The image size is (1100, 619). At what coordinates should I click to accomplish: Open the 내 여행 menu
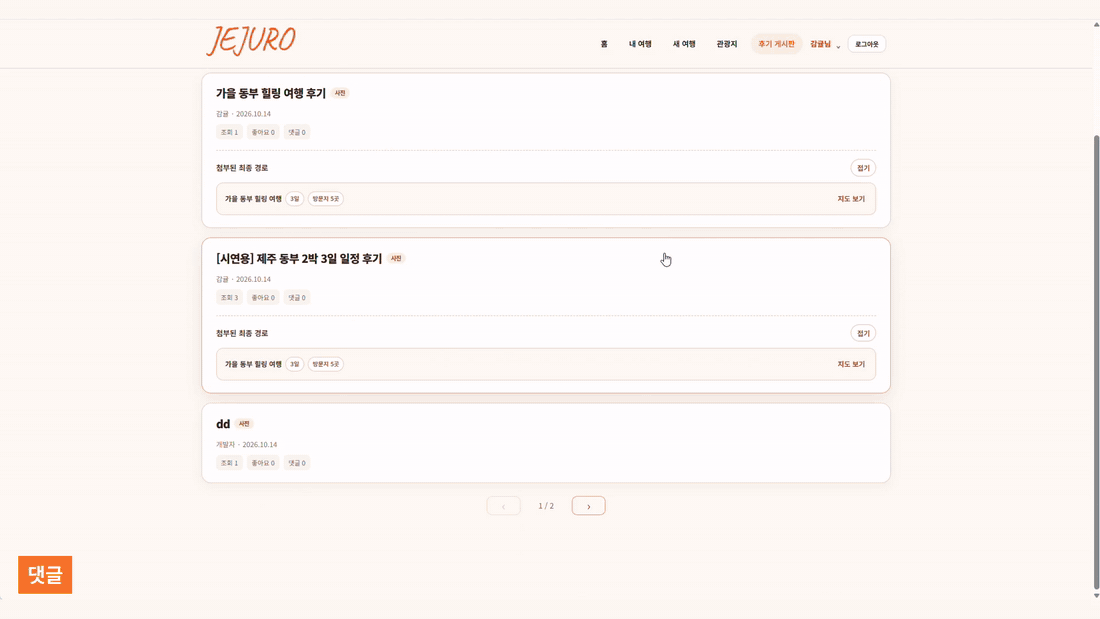[x=640, y=44]
